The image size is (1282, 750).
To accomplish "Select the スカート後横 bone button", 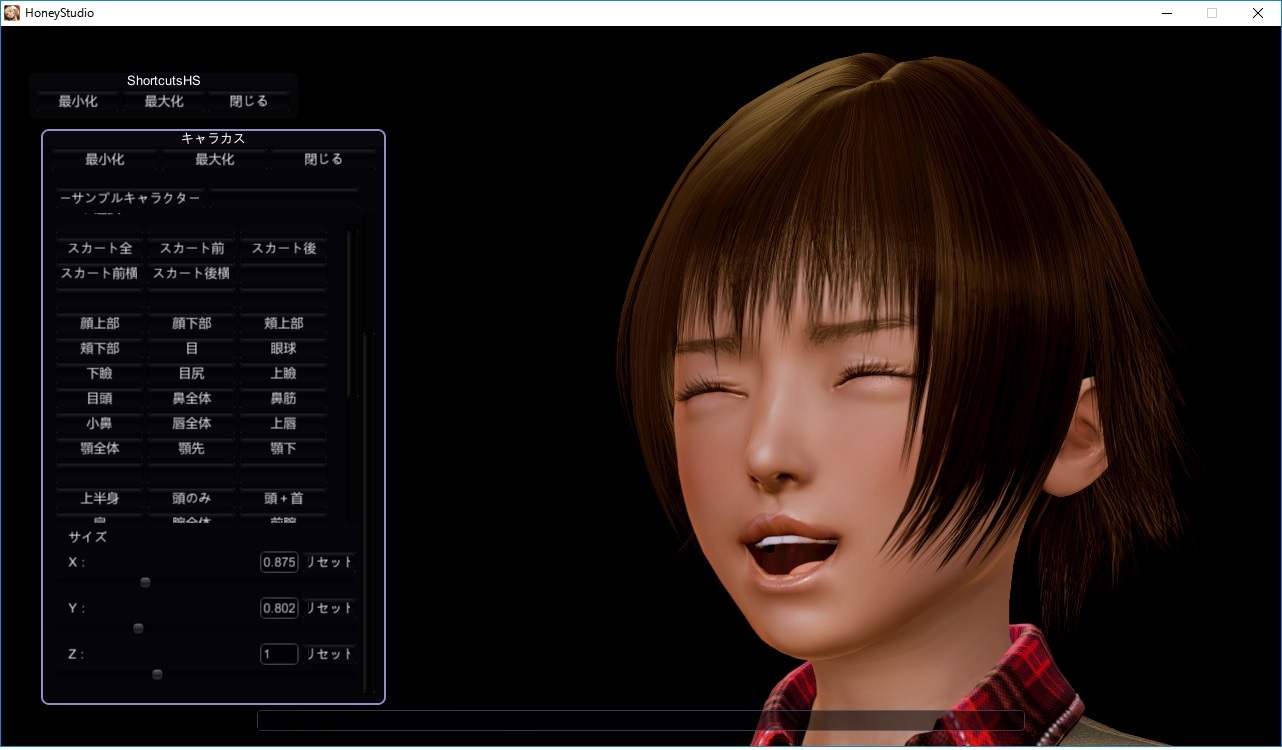I will (x=192, y=273).
